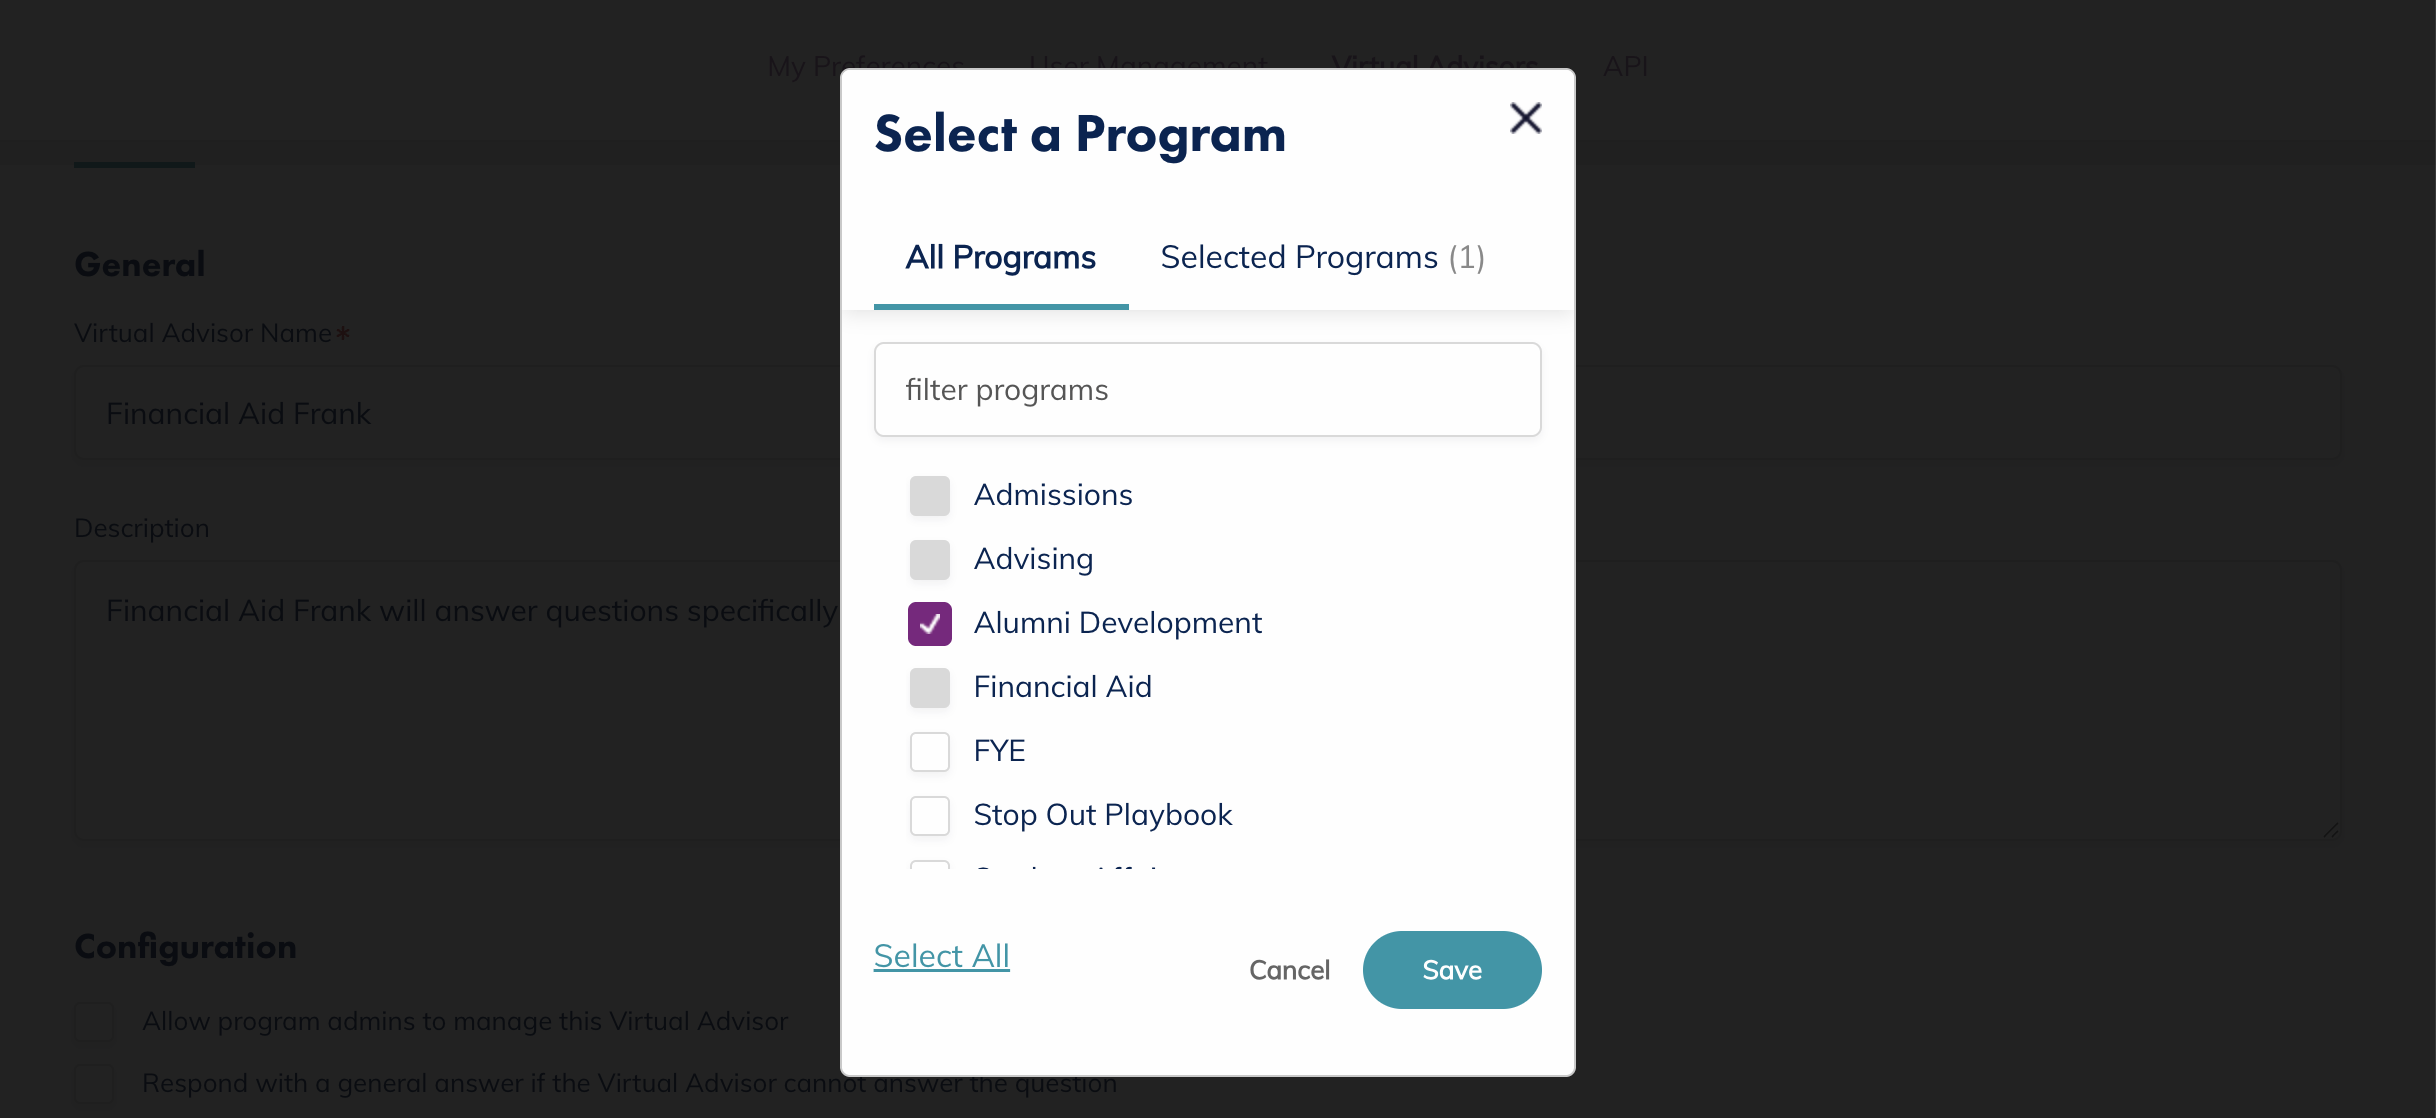Click the Alumni Development label text
Screen dimensions: 2436x1118
click(1117, 623)
